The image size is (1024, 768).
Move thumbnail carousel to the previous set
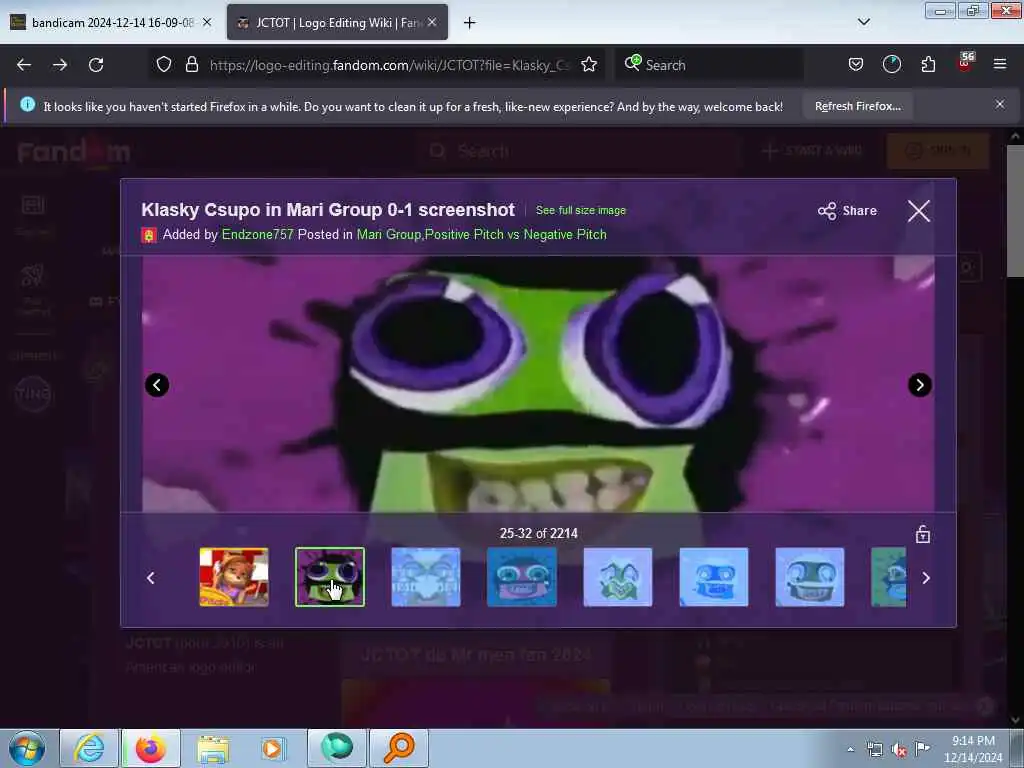pyautogui.click(x=151, y=577)
